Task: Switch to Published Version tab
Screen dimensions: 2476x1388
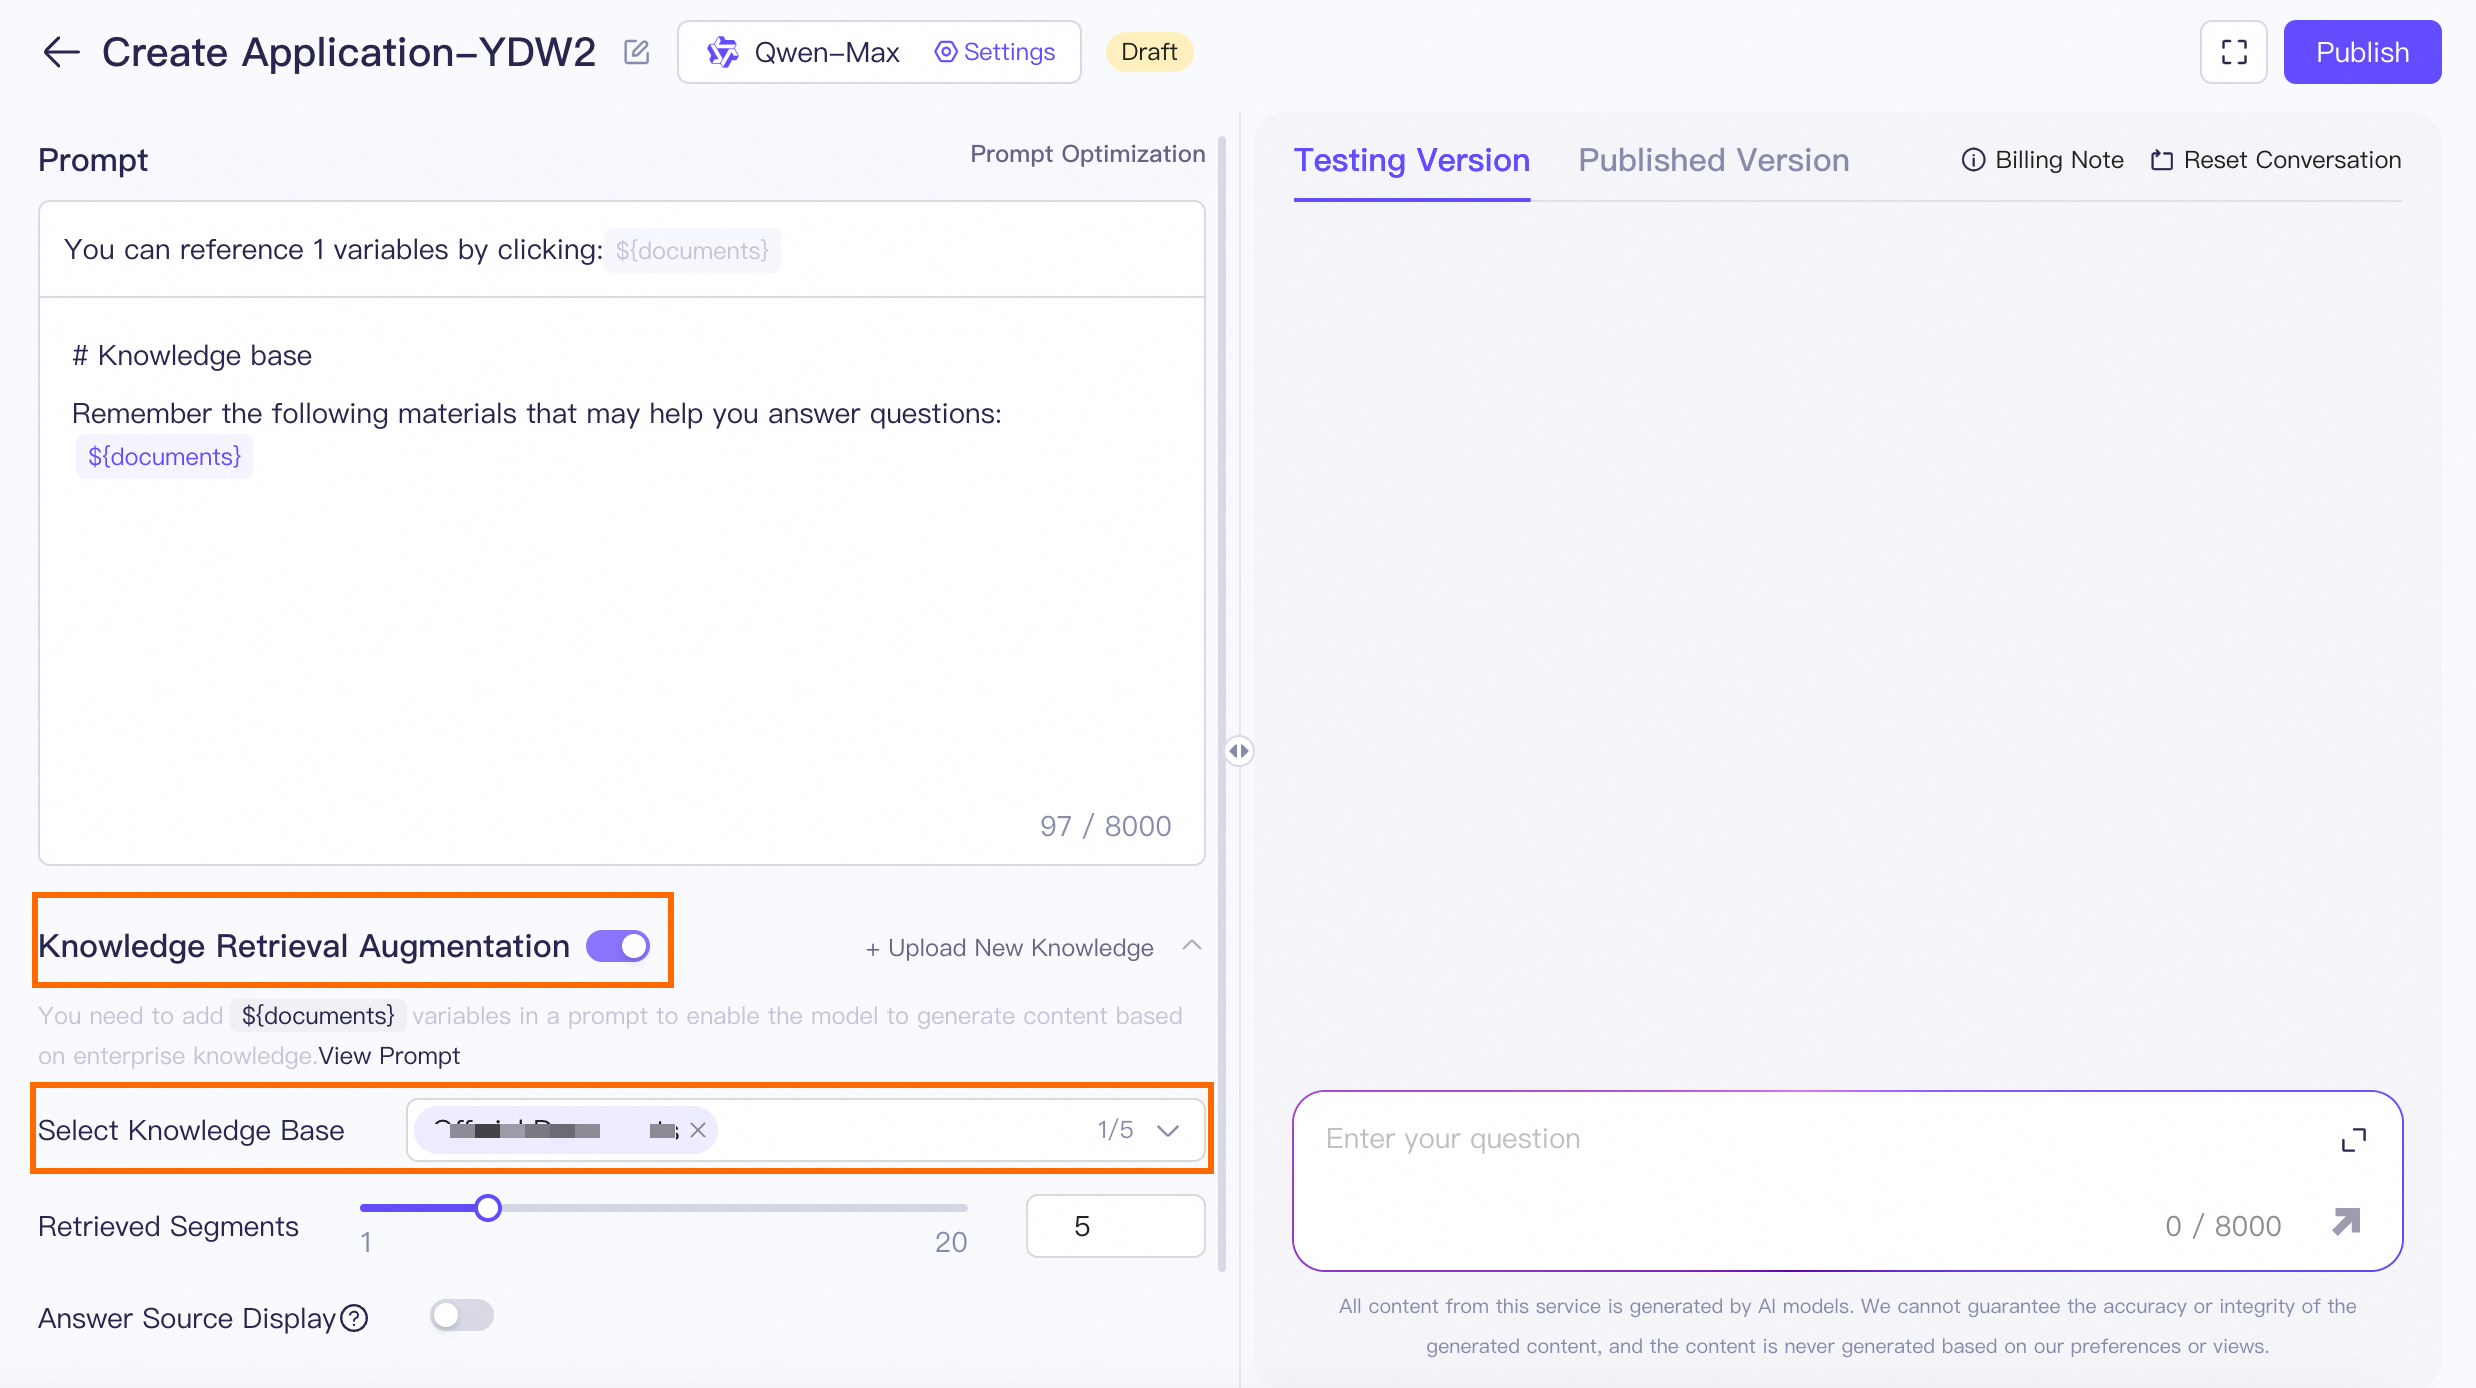Action: coord(1713,160)
